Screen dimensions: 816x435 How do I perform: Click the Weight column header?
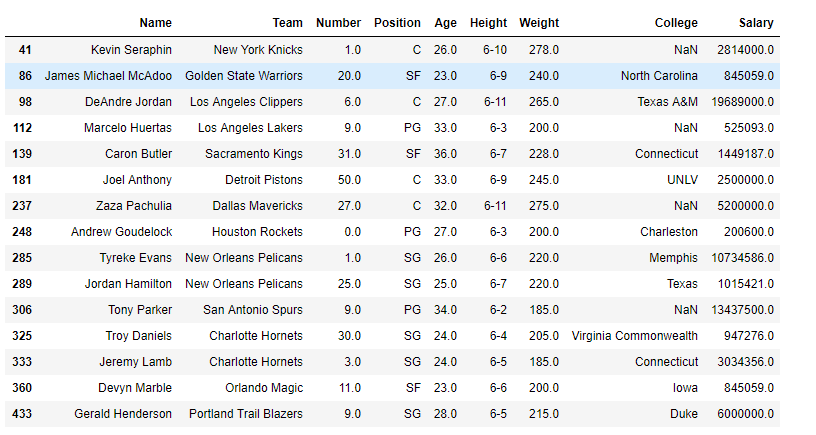click(539, 23)
